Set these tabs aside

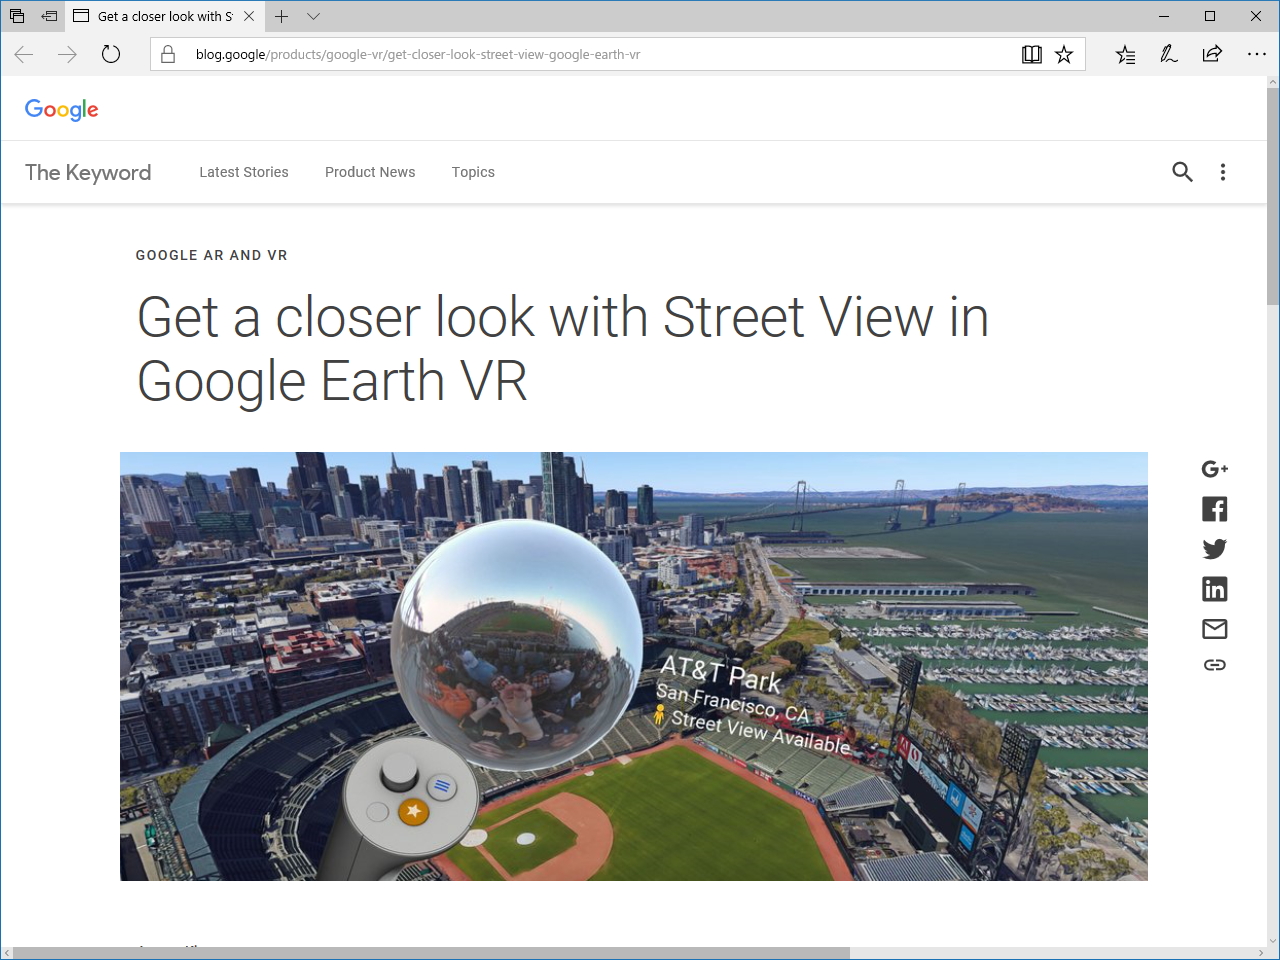click(x=49, y=16)
